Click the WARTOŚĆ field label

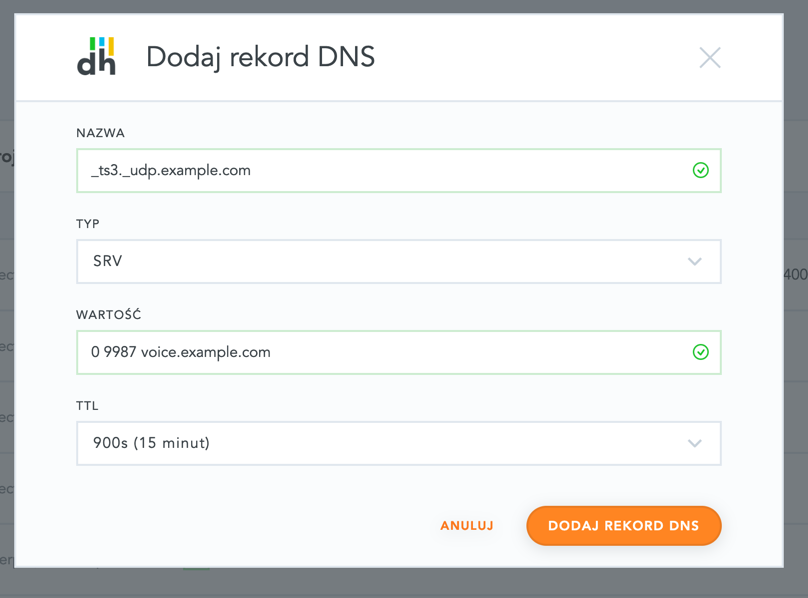click(x=108, y=315)
